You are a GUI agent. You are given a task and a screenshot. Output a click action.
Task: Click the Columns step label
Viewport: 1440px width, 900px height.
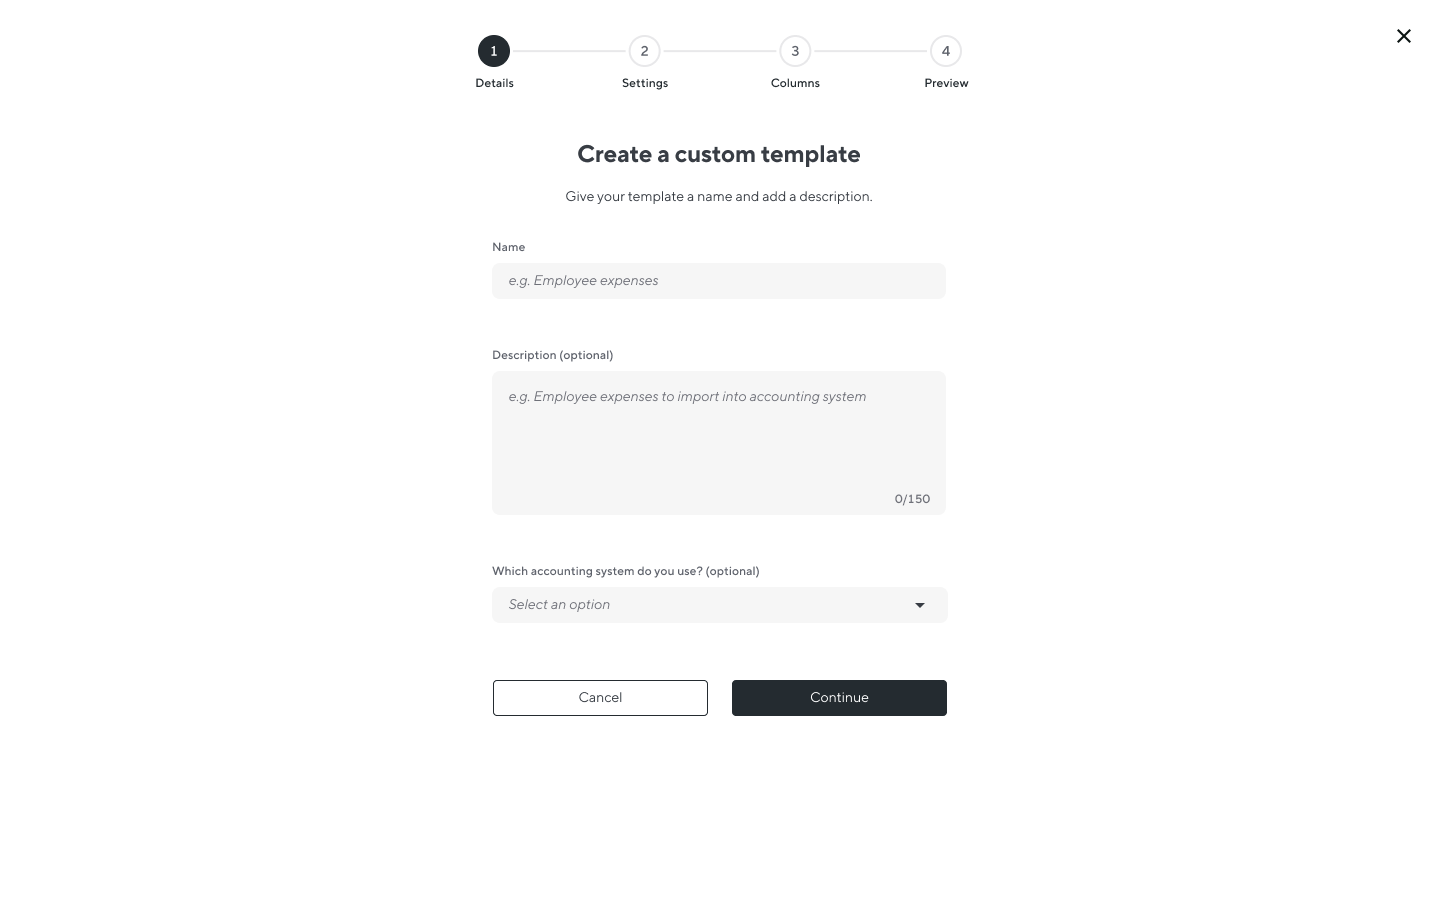point(795,83)
